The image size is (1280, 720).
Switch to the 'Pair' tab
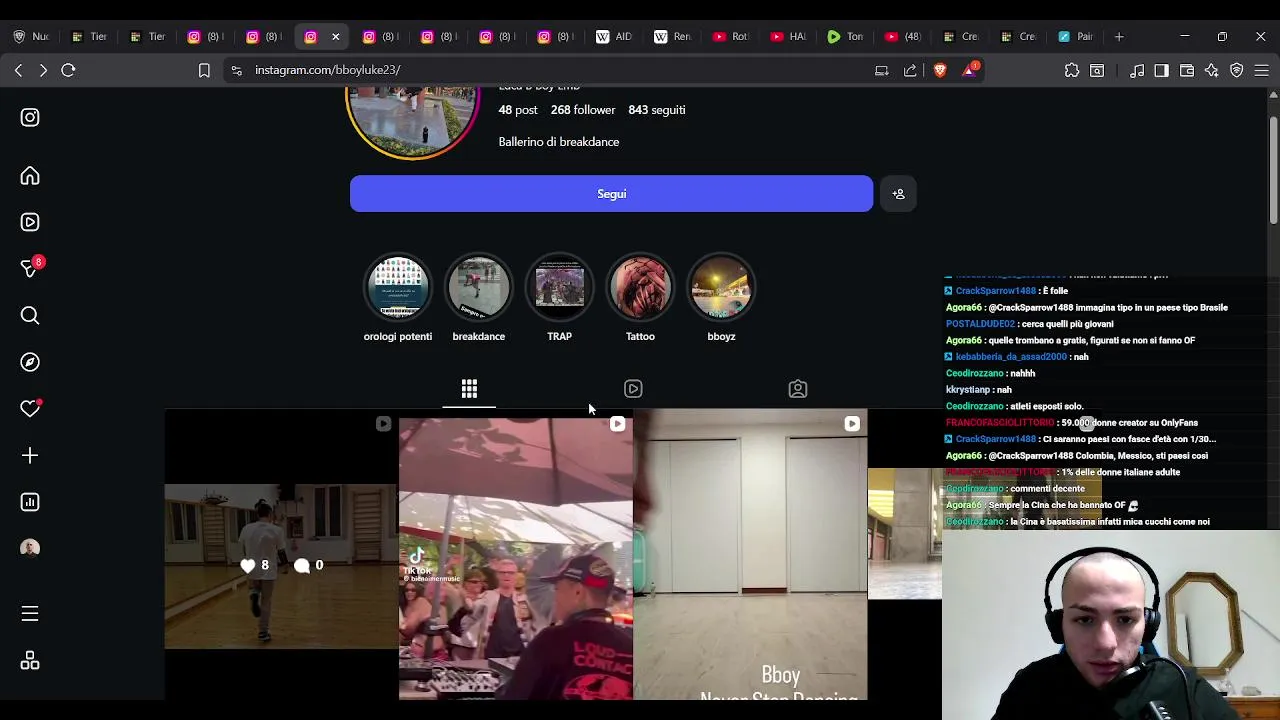click(x=1076, y=37)
